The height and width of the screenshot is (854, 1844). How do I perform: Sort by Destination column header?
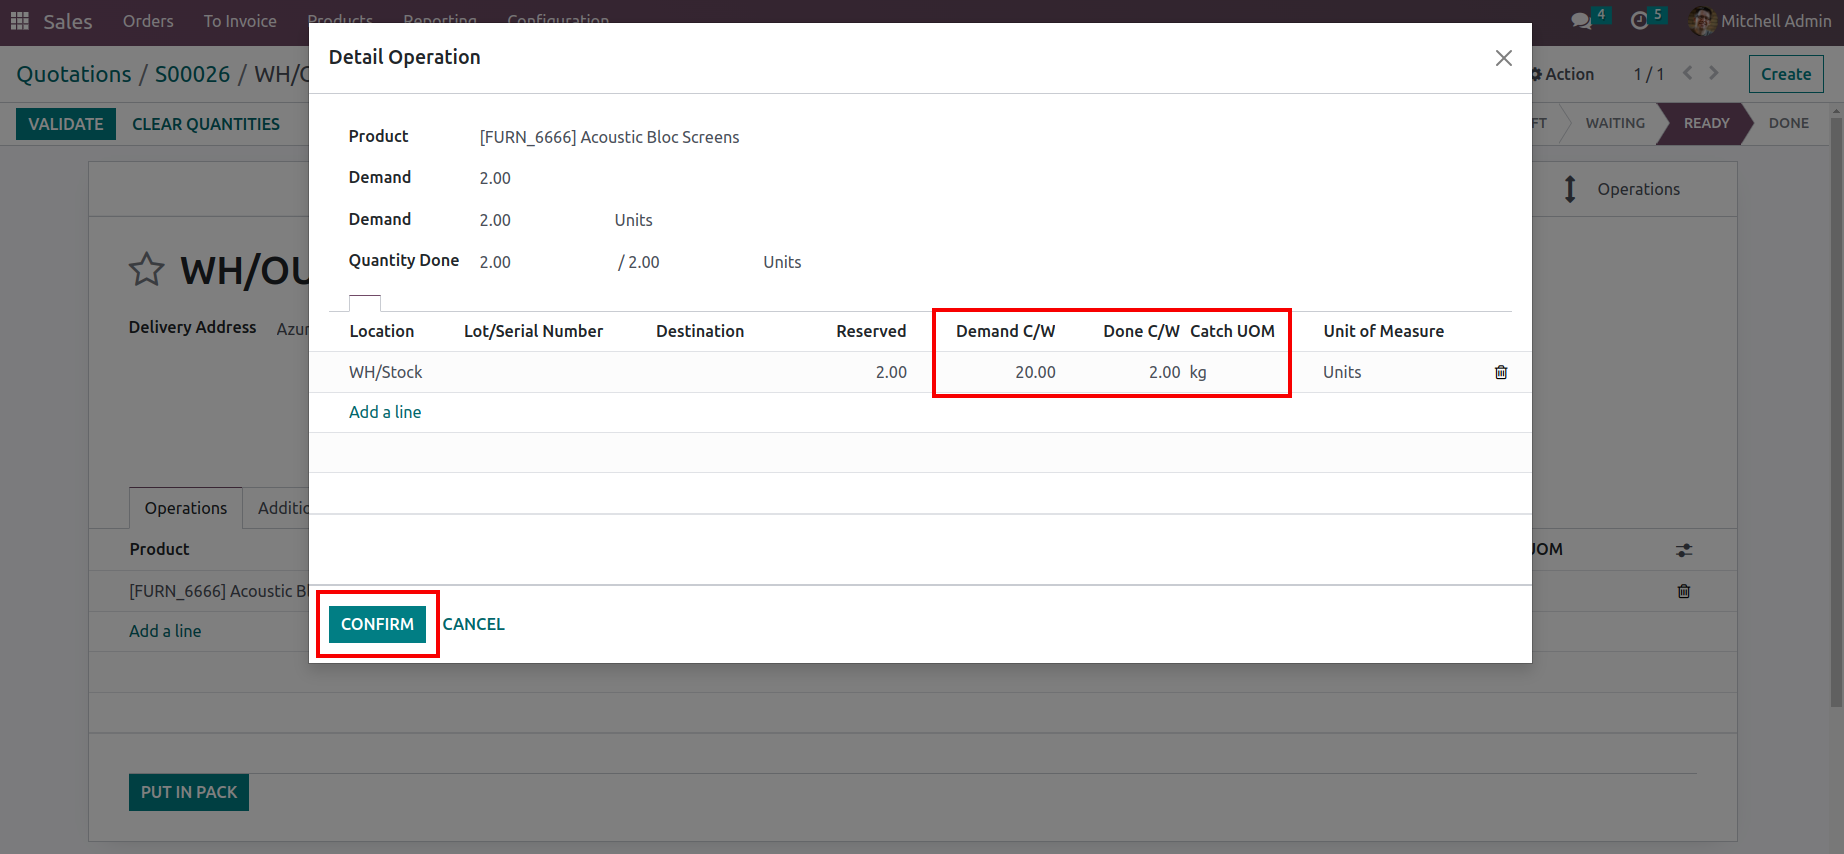(700, 331)
